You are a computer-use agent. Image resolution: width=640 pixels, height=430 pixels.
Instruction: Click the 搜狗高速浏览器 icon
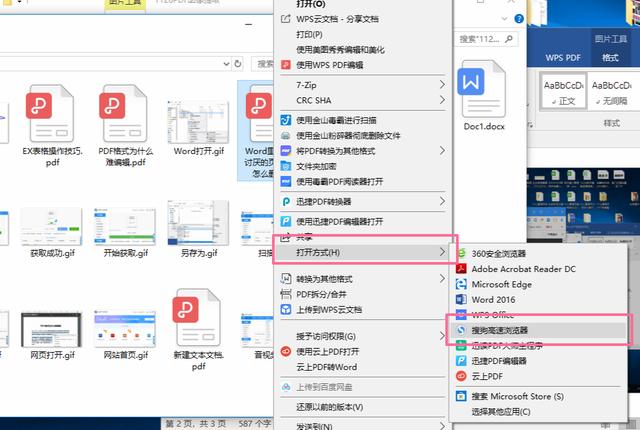(x=461, y=330)
